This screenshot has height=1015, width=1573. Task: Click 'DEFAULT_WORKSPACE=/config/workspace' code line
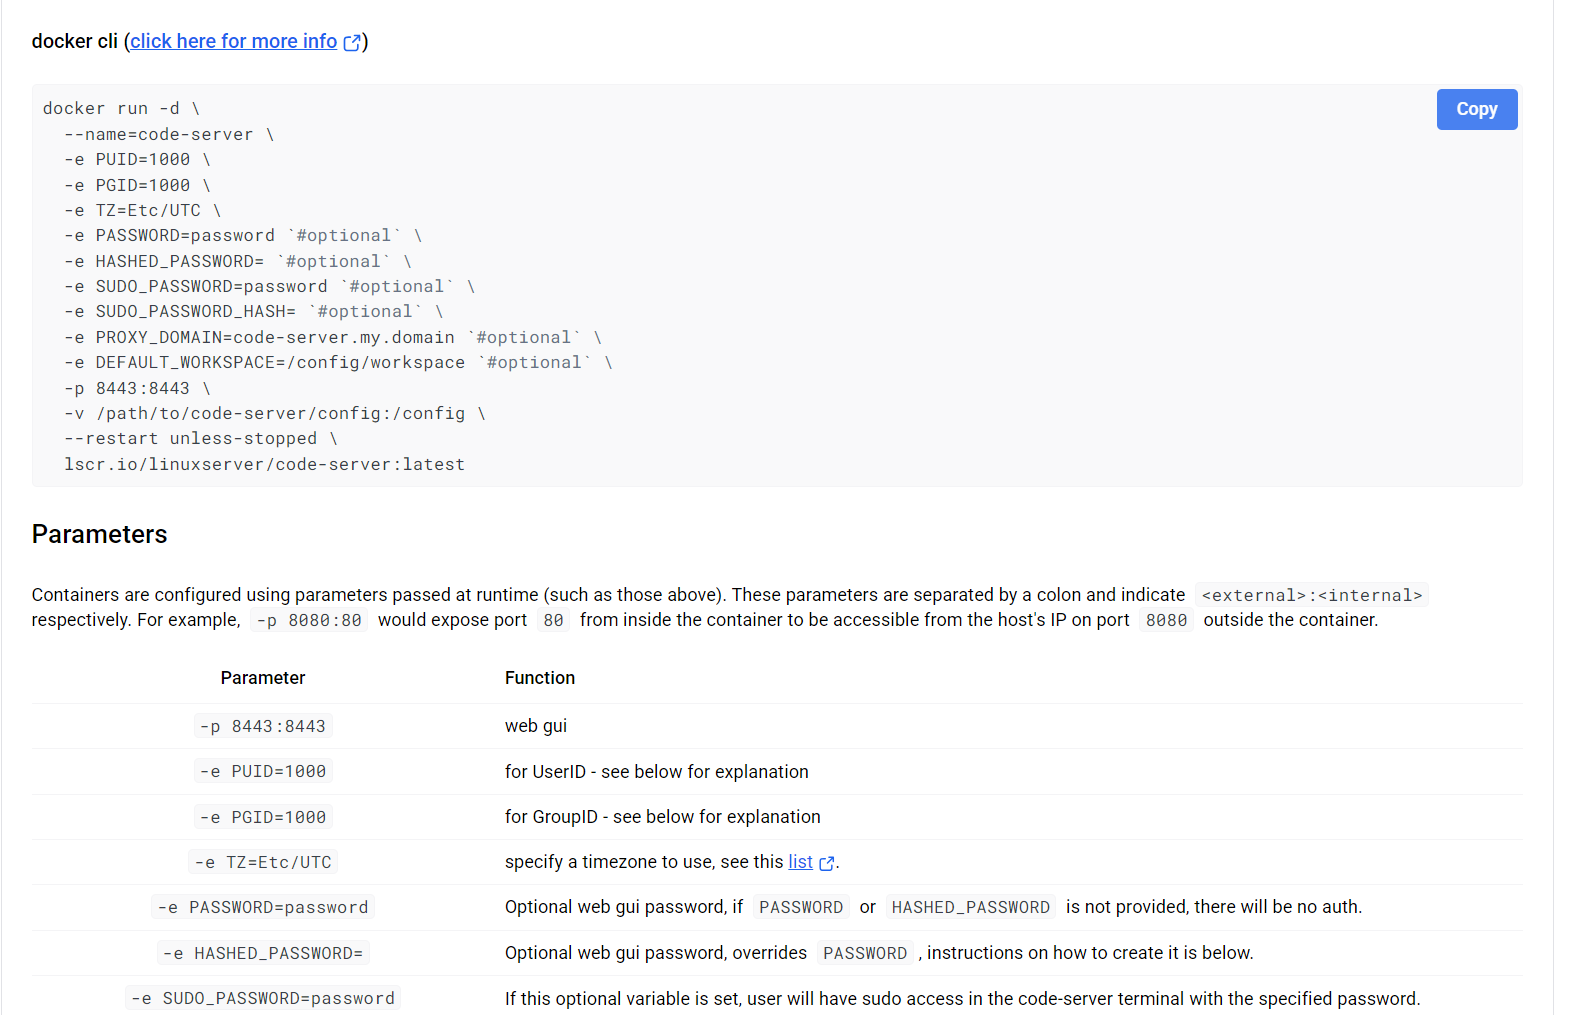[338, 362]
